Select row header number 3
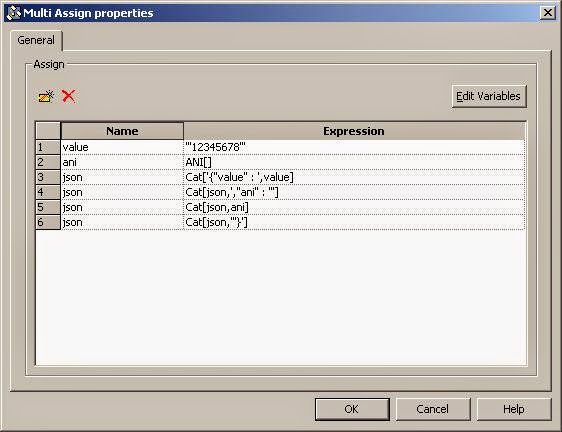 pyautogui.click(x=48, y=177)
